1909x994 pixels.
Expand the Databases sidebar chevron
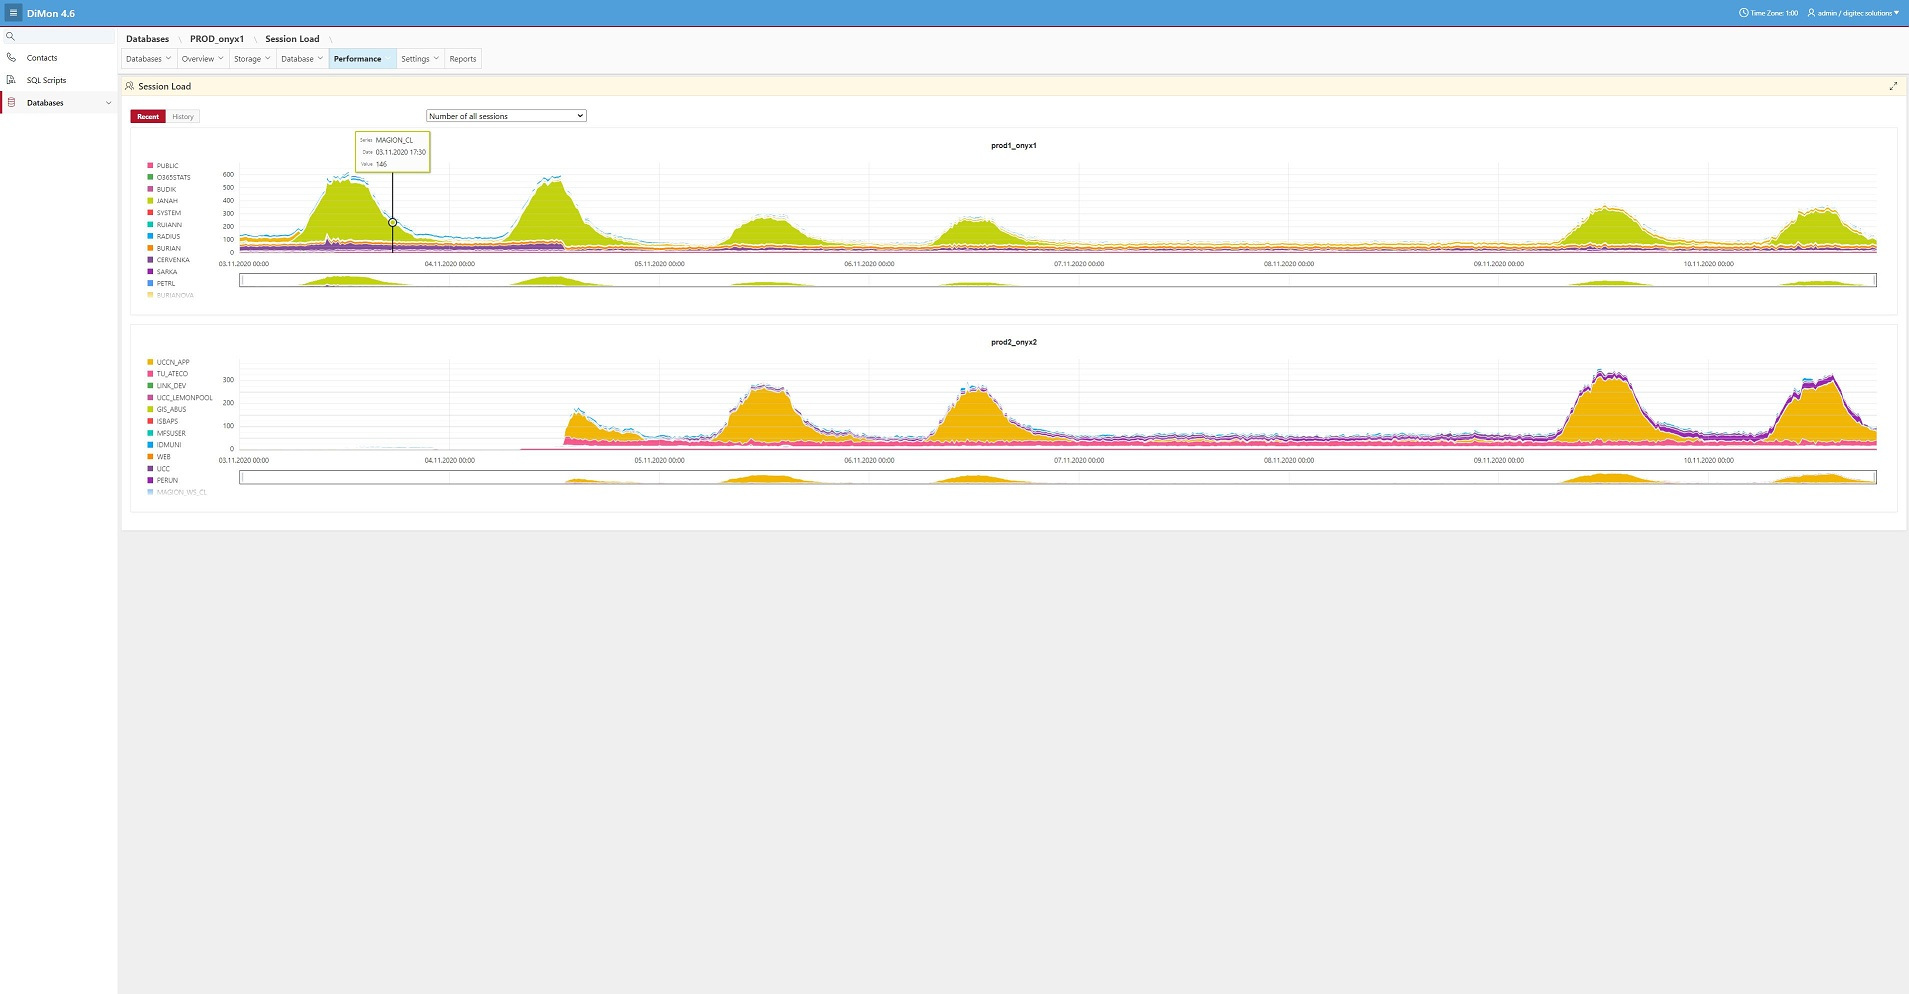[x=108, y=103]
